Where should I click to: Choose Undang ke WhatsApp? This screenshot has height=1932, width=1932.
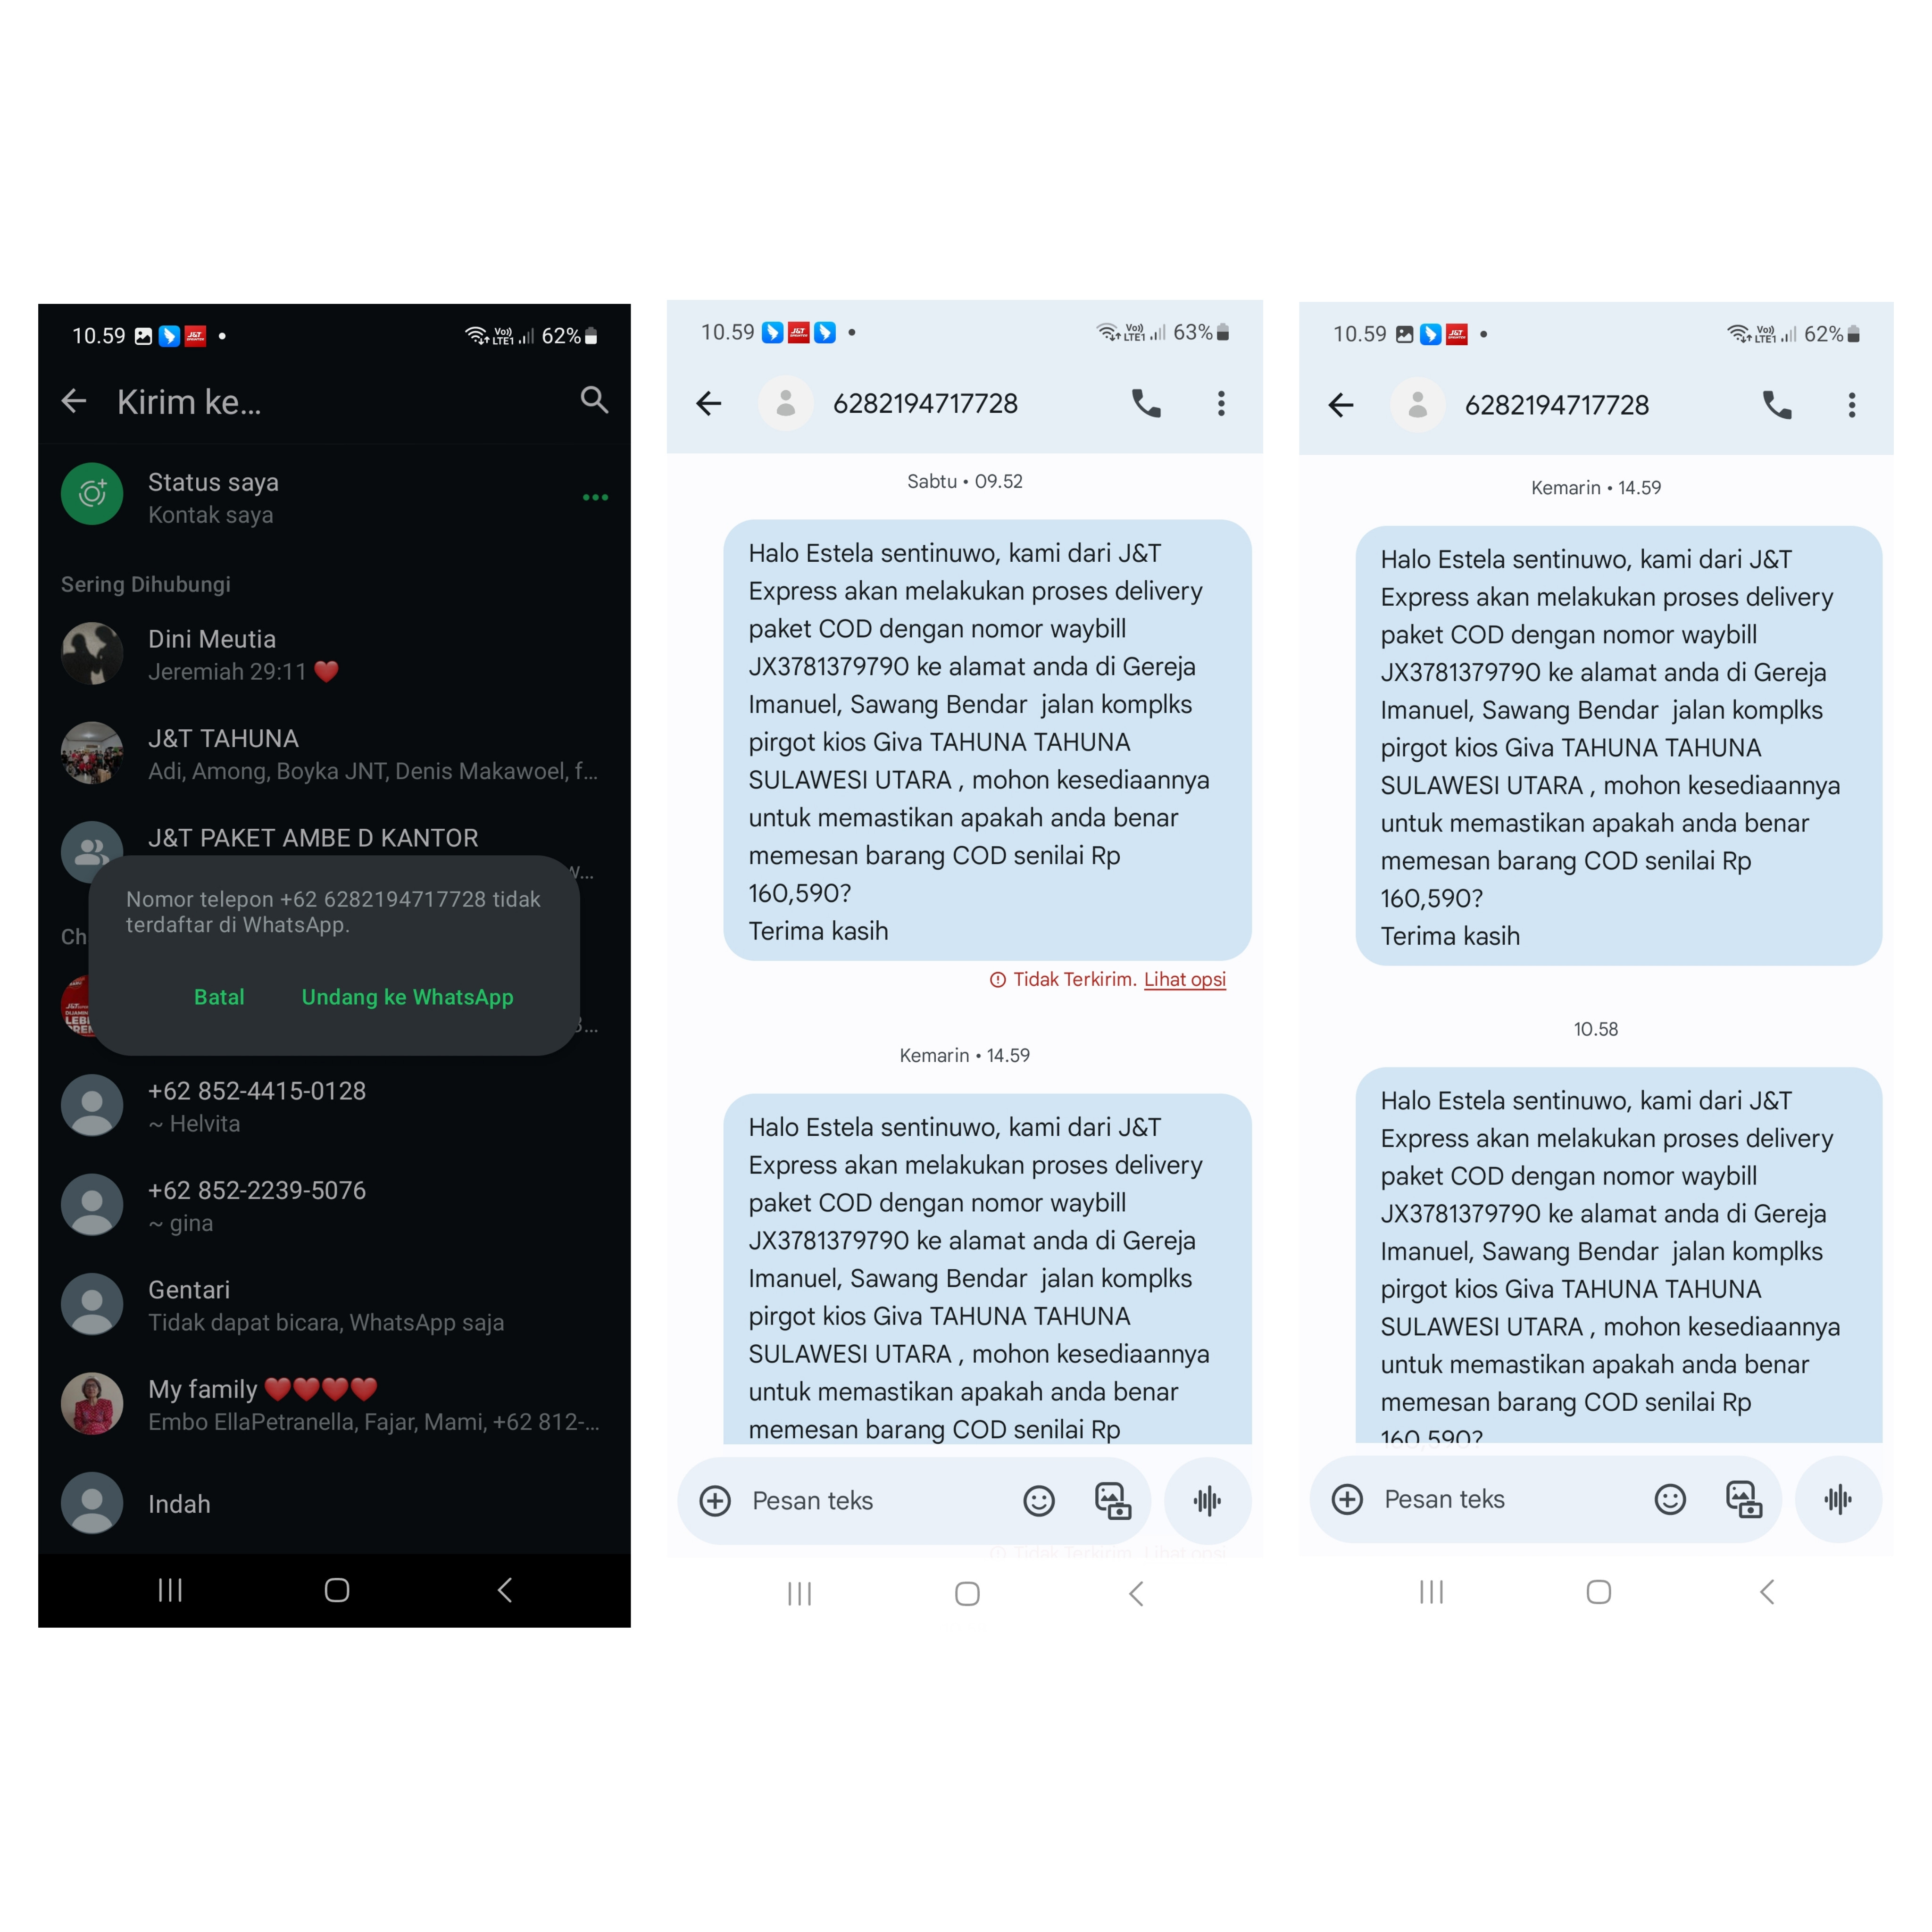407,997
